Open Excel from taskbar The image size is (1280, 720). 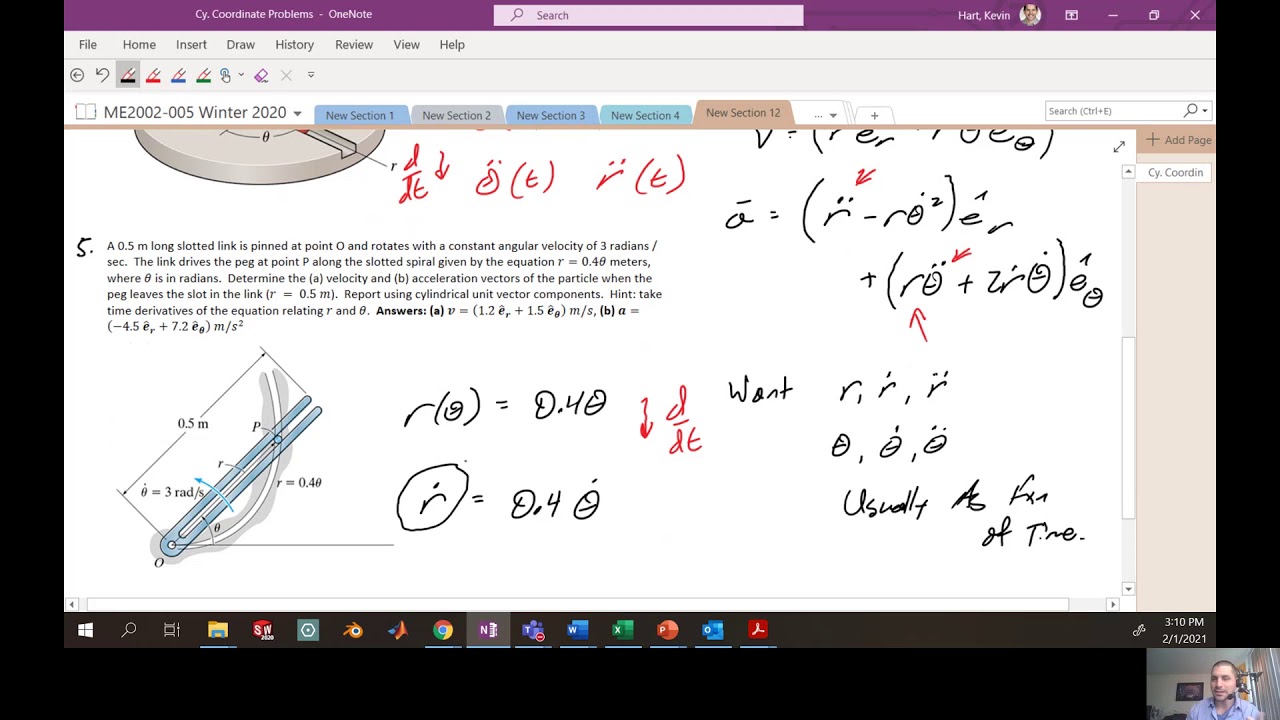coord(623,630)
